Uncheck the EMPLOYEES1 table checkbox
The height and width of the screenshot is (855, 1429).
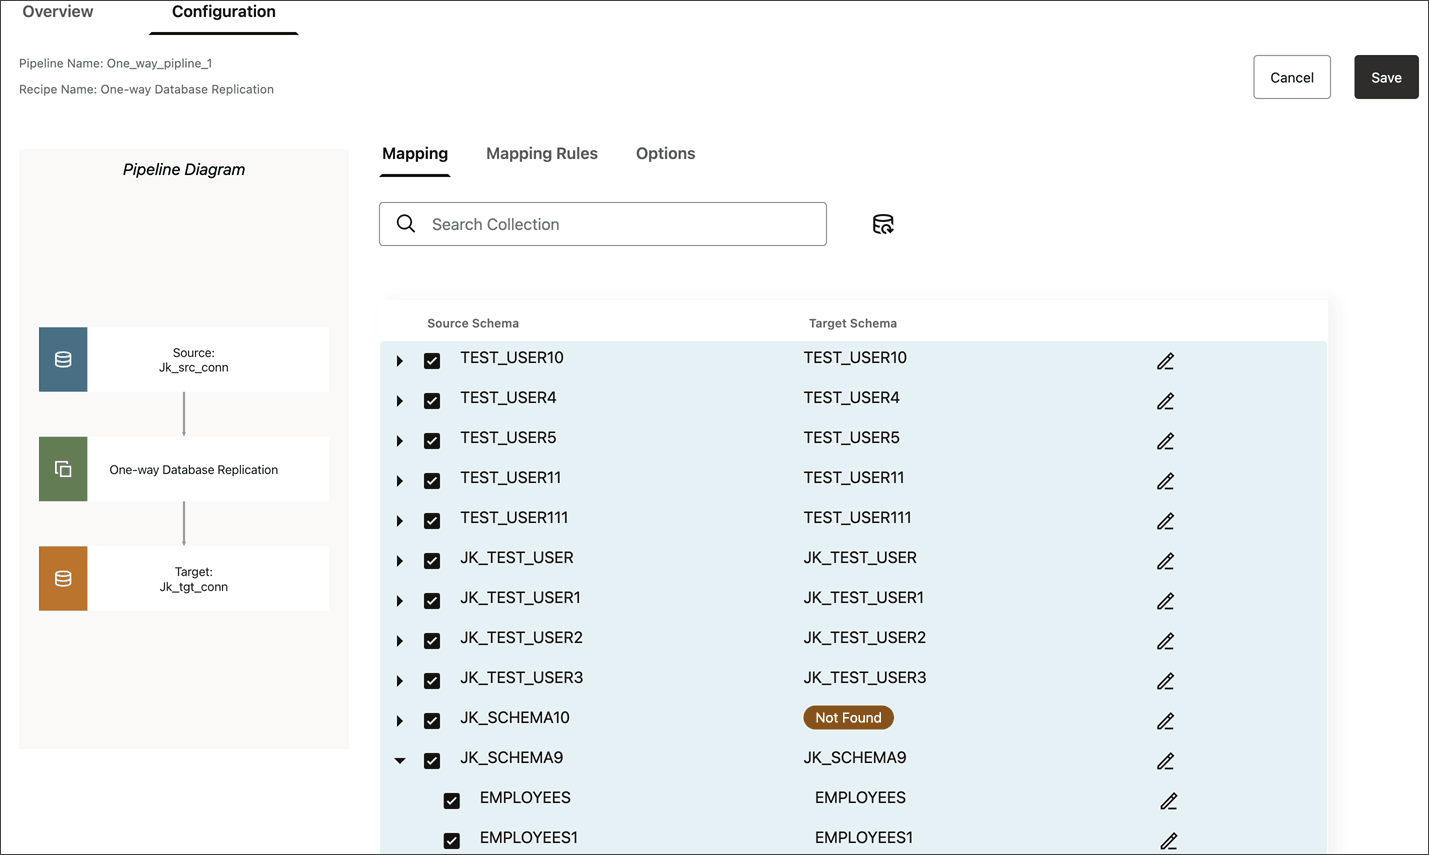(x=451, y=840)
